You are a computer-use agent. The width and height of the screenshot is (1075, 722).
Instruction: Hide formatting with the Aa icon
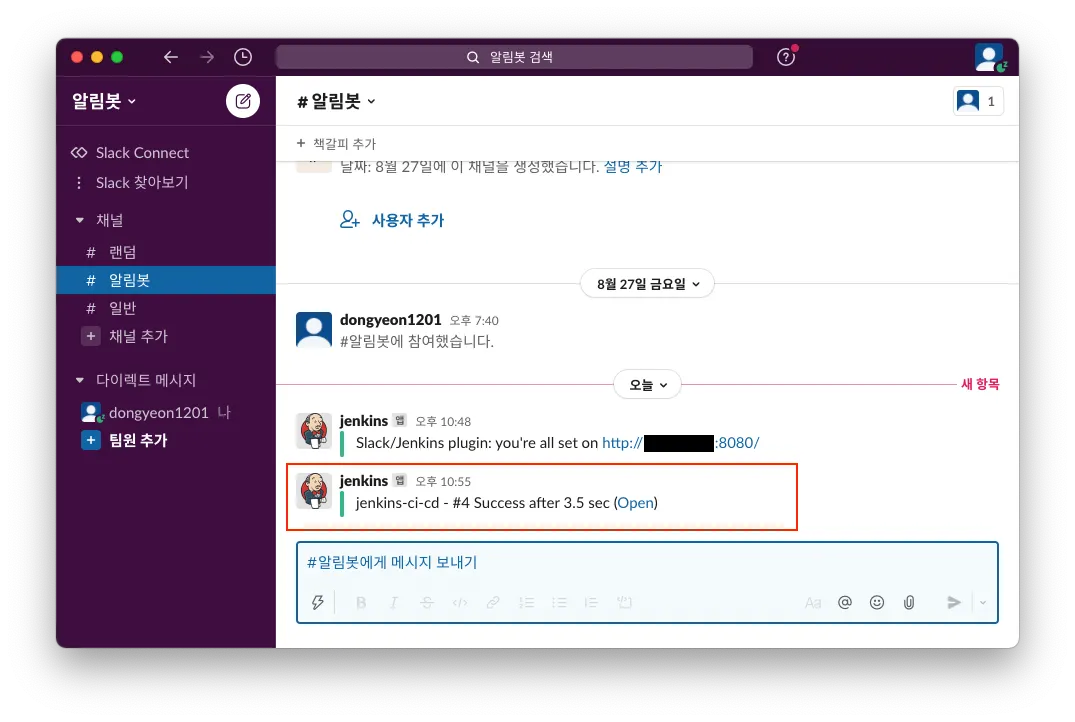812,603
